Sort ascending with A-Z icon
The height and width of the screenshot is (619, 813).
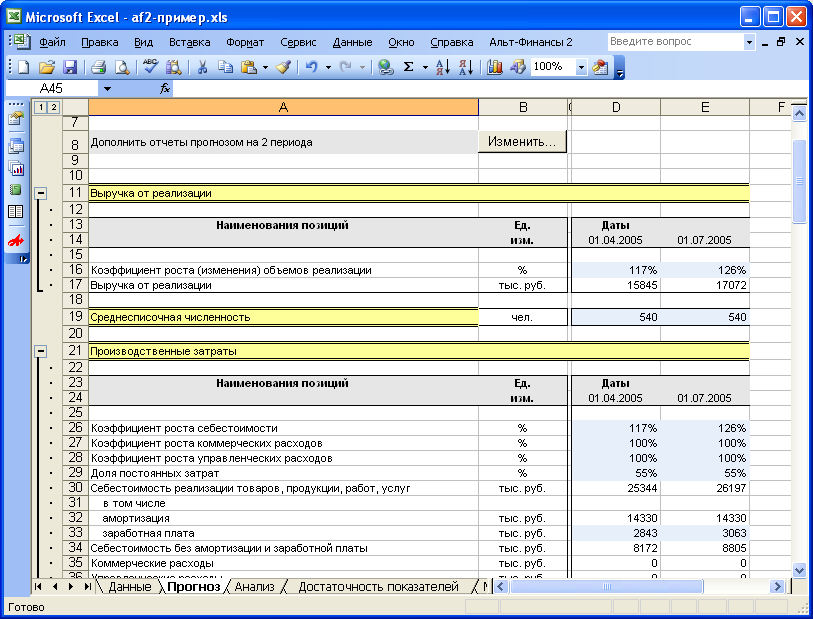(x=443, y=67)
